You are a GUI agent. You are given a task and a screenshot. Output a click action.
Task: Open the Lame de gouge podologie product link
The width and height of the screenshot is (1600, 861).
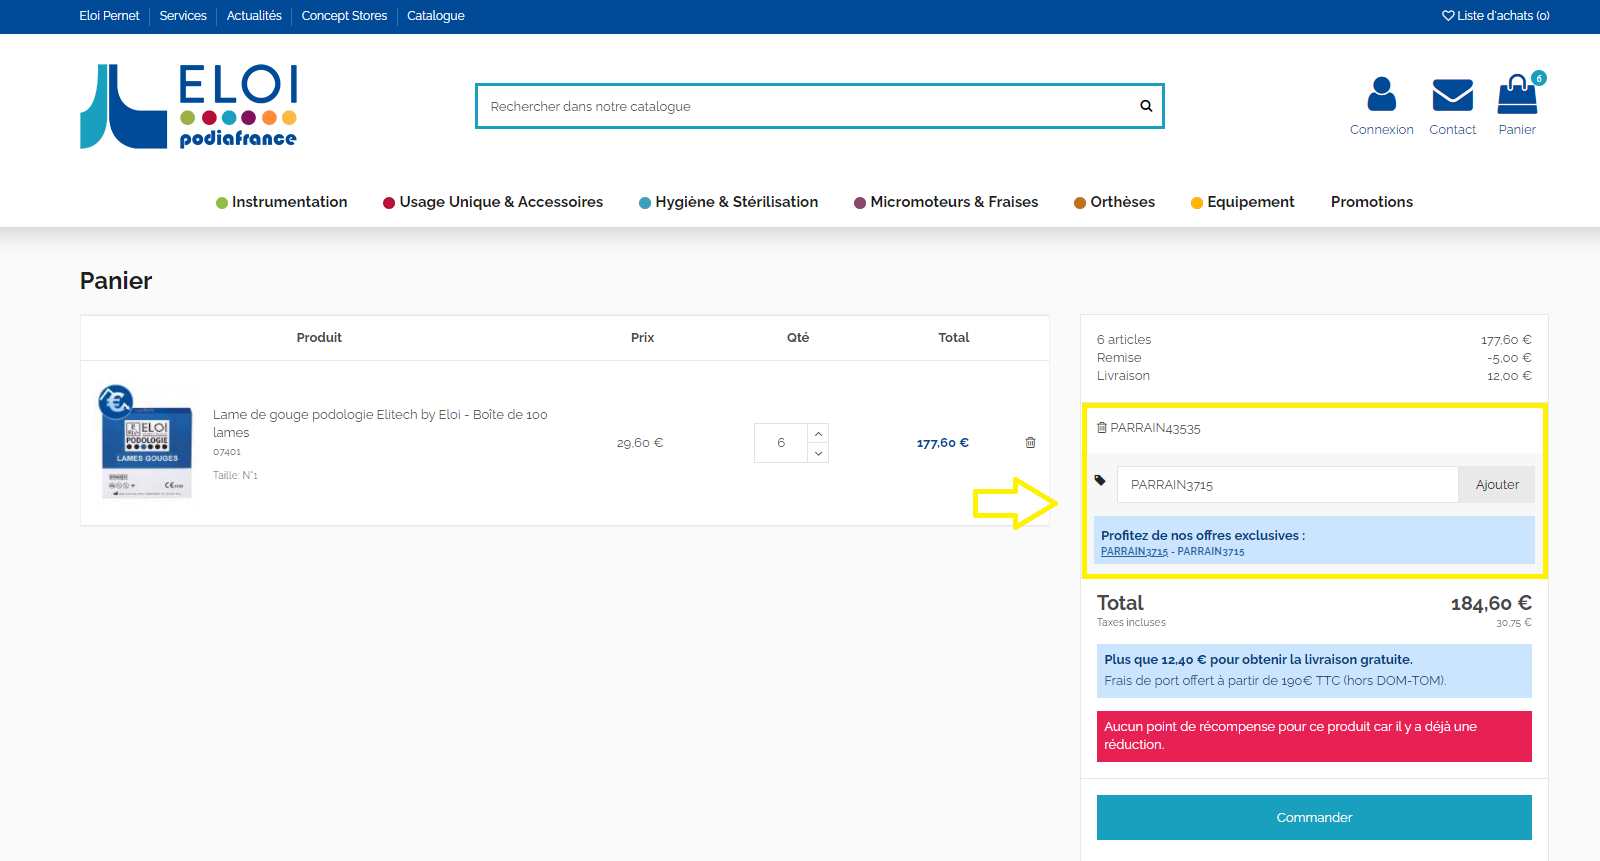point(380,423)
